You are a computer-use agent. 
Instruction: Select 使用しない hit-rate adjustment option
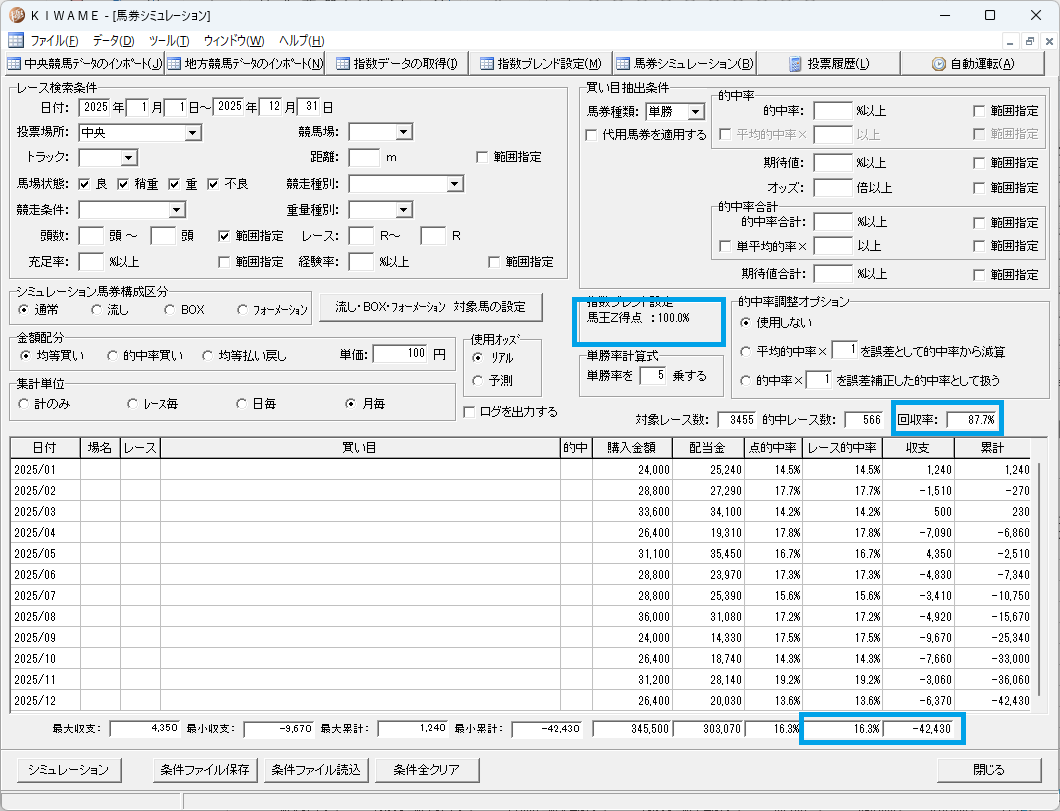(x=746, y=323)
